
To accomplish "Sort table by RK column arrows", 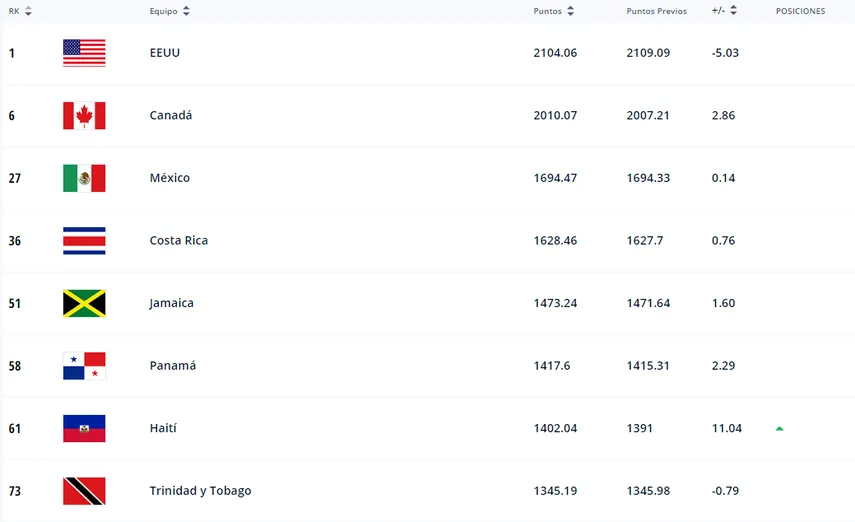I will [28, 11].
